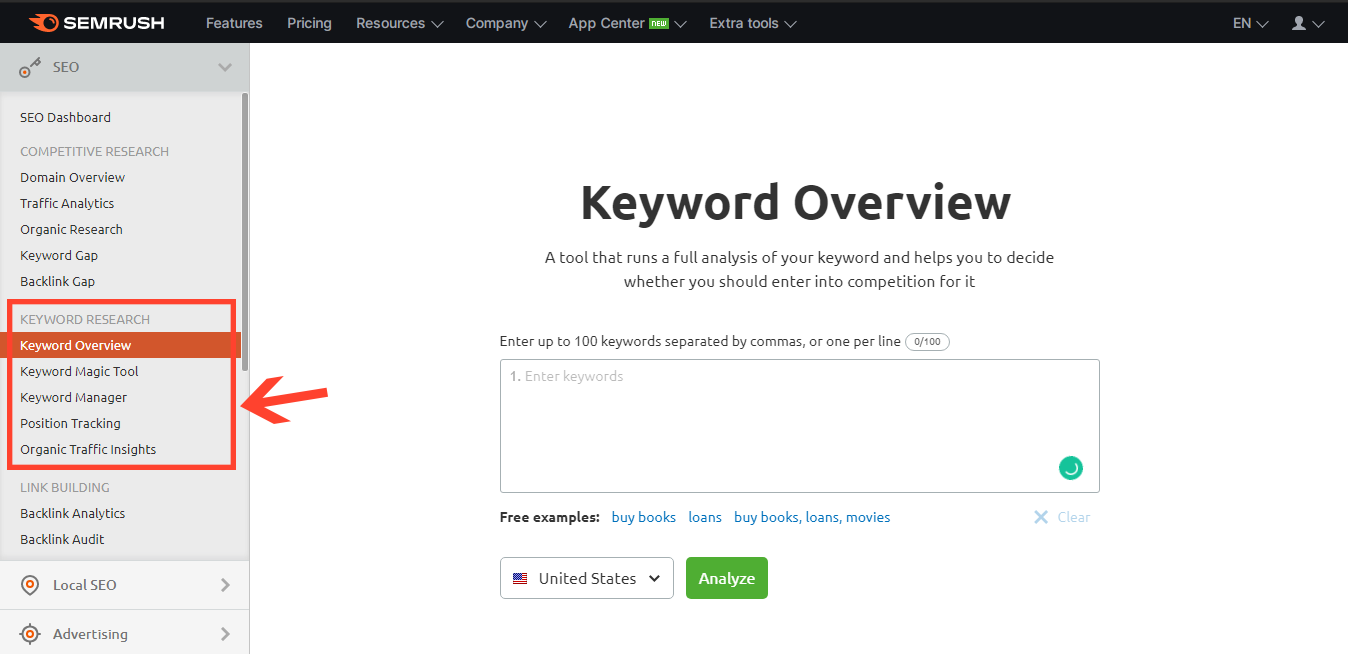
Task: Click the Keyword Overview page title
Action: [796, 202]
